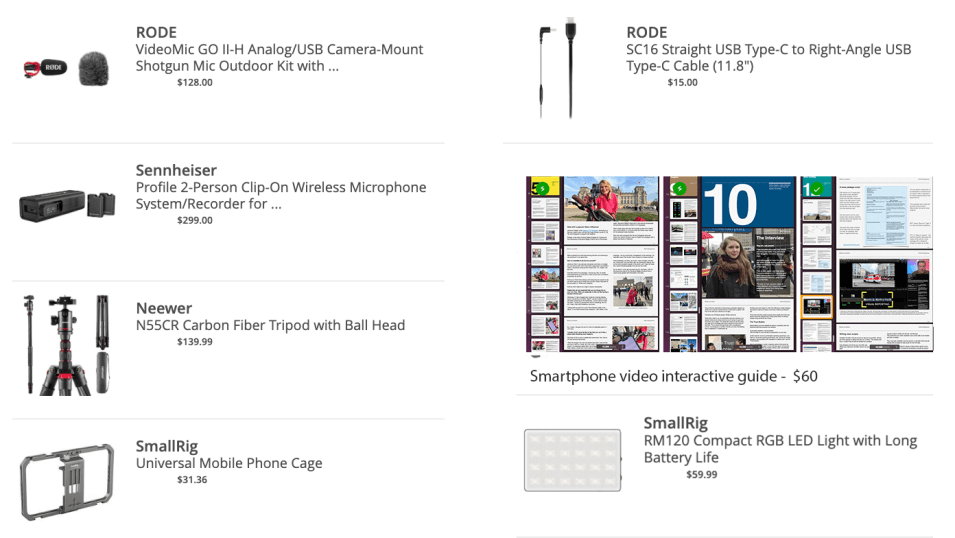Viewport: 955px width, 538px height.
Task: Click SC16 Straight USB Type-C cable title
Action: 769,57
